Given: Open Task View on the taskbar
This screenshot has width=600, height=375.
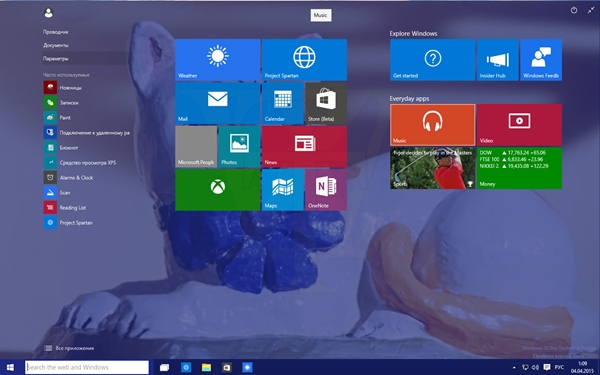Looking at the screenshot, I should click(x=164, y=367).
